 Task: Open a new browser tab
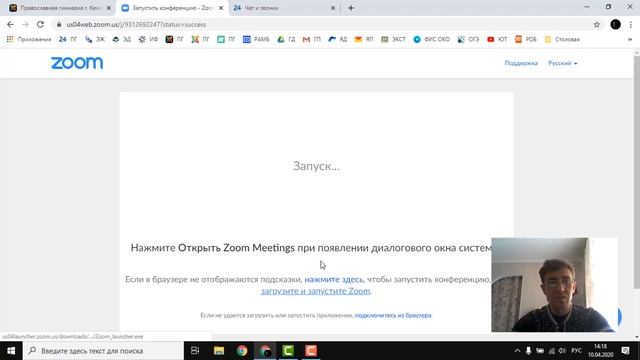(351, 8)
